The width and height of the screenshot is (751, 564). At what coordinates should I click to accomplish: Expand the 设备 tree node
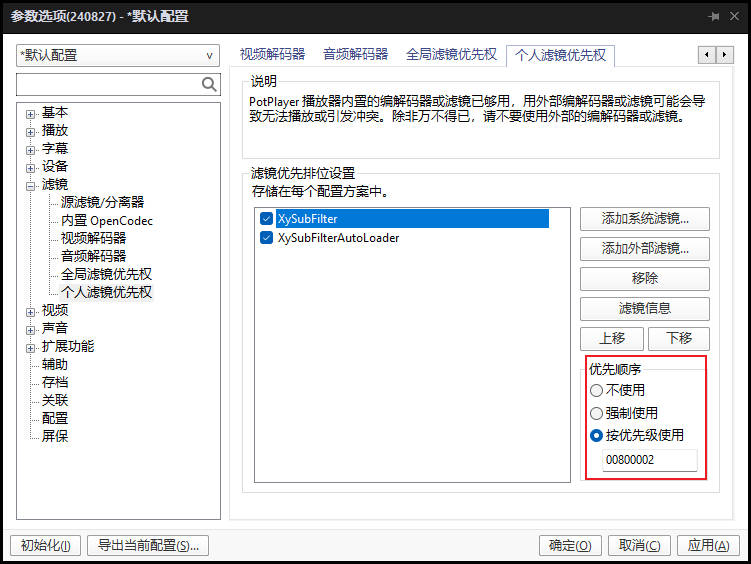(31, 169)
